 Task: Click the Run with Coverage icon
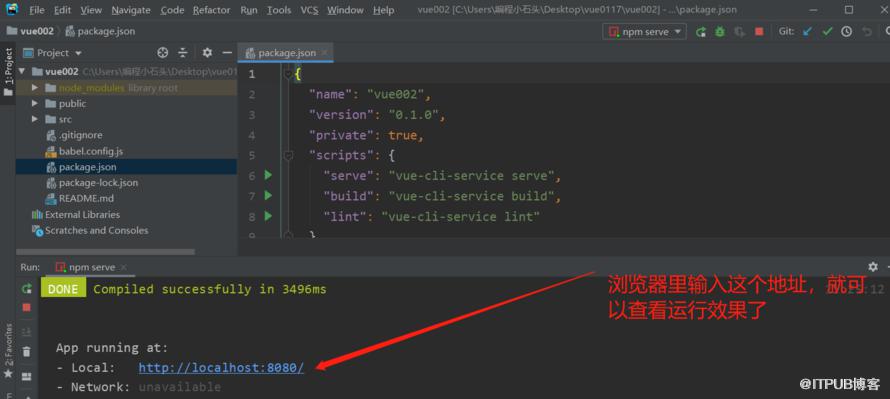click(x=739, y=32)
